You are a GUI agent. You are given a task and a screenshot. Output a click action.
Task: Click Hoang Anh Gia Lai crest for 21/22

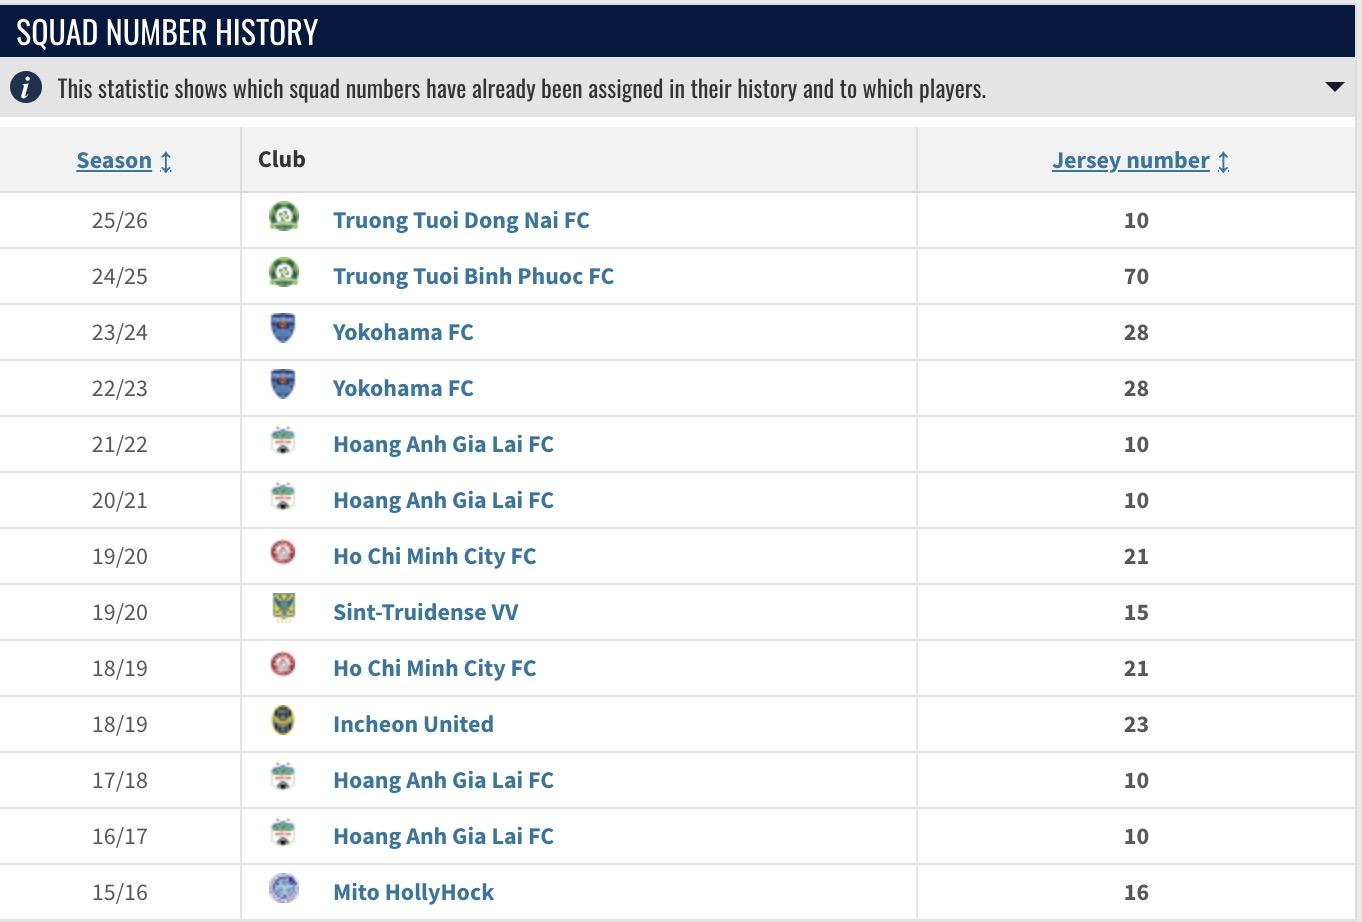(x=284, y=441)
